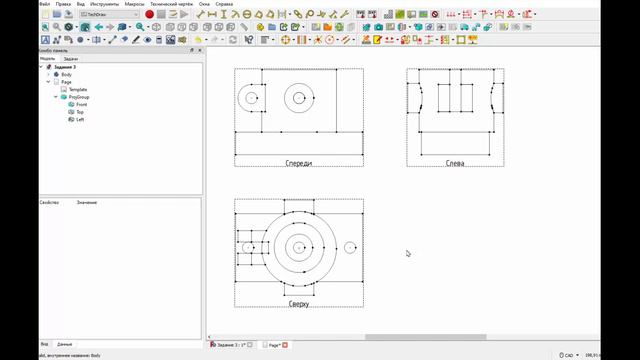Viewport: 640px width, 360px height.
Task: Click the Сверху view label on drawing
Action: pyautogui.click(x=299, y=304)
